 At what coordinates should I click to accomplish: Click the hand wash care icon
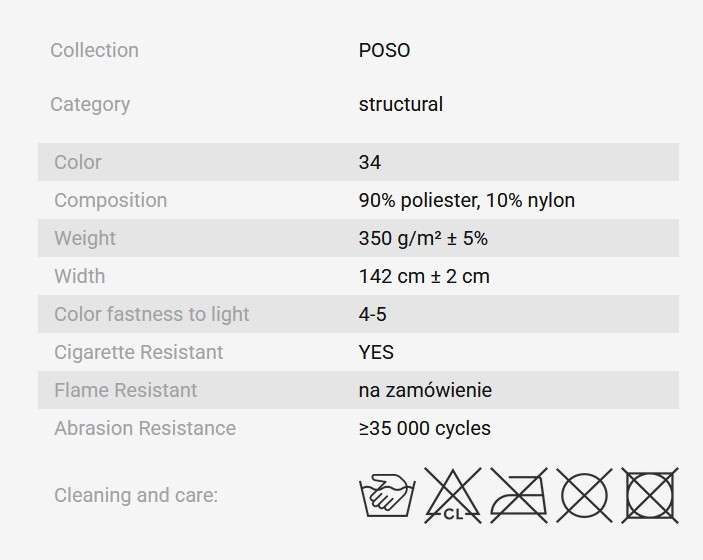pyautogui.click(x=387, y=495)
